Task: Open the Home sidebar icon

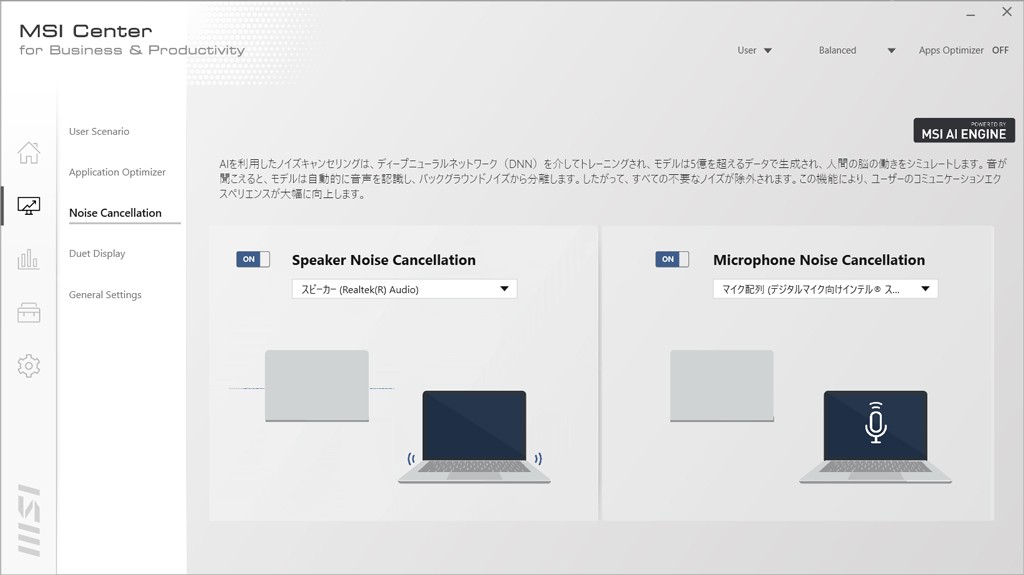Action: pyautogui.click(x=29, y=152)
